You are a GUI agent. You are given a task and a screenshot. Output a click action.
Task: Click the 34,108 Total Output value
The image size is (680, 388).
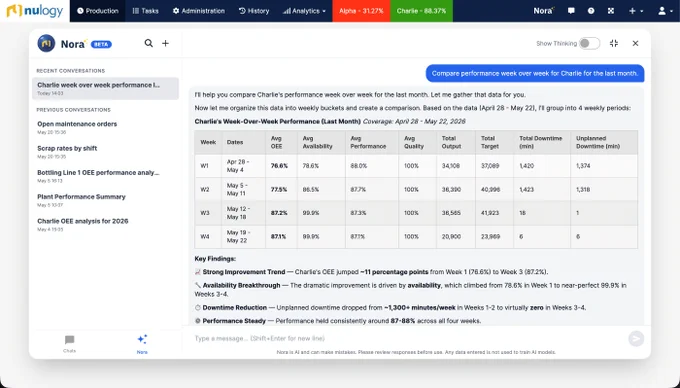coord(451,166)
